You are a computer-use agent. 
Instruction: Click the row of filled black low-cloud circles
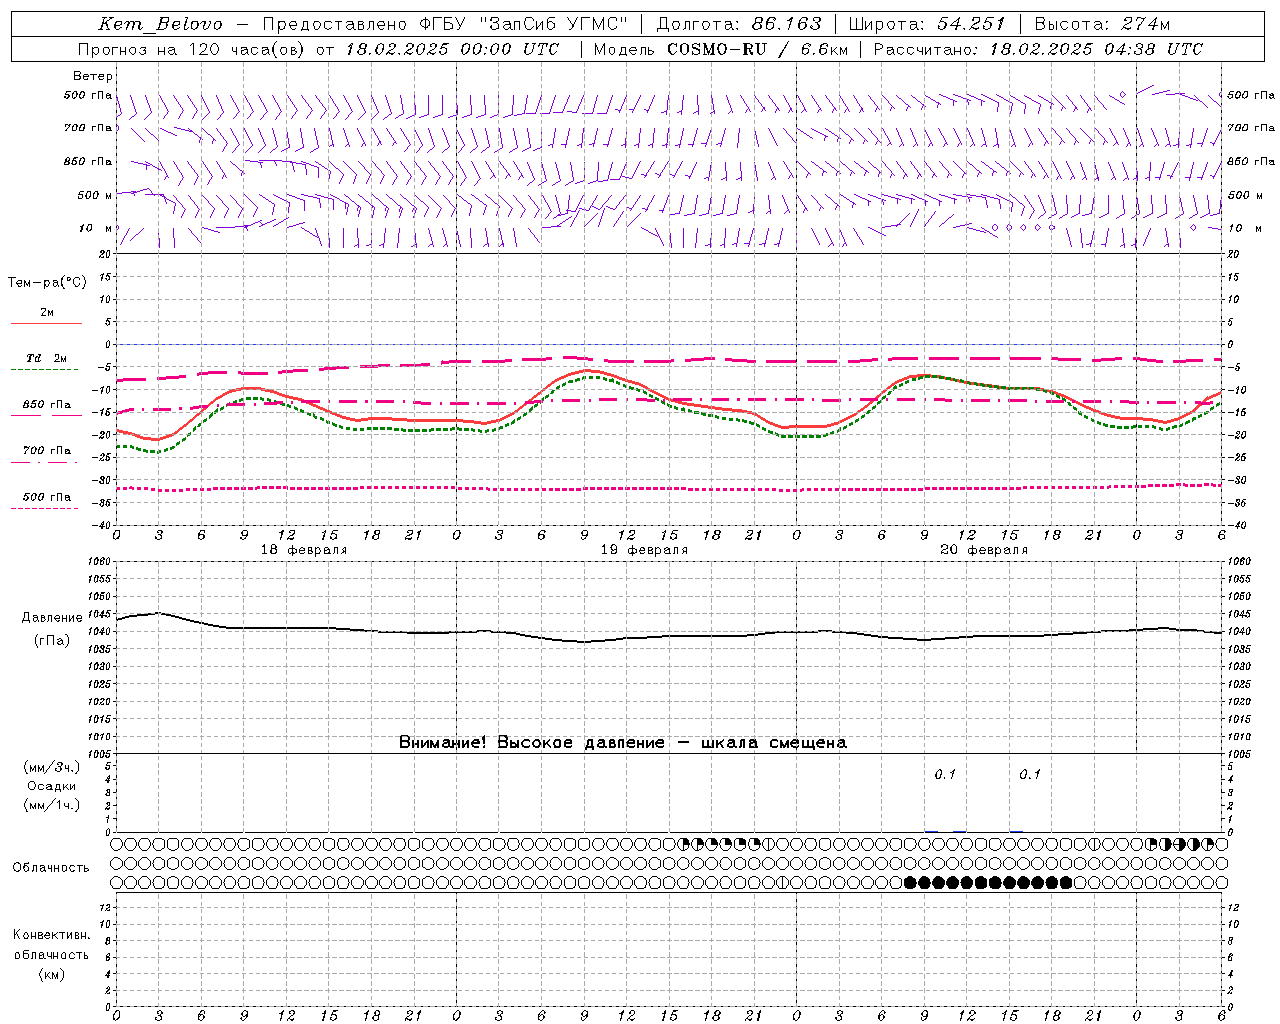coord(988,882)
